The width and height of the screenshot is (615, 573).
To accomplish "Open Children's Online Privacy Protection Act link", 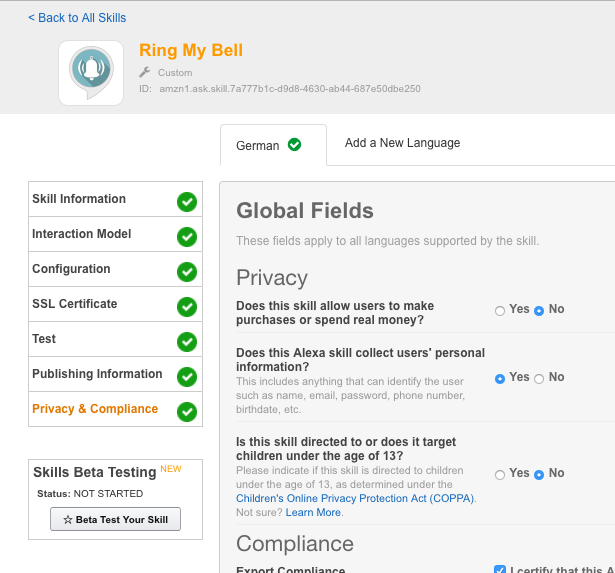I will [x=355, y=498].
